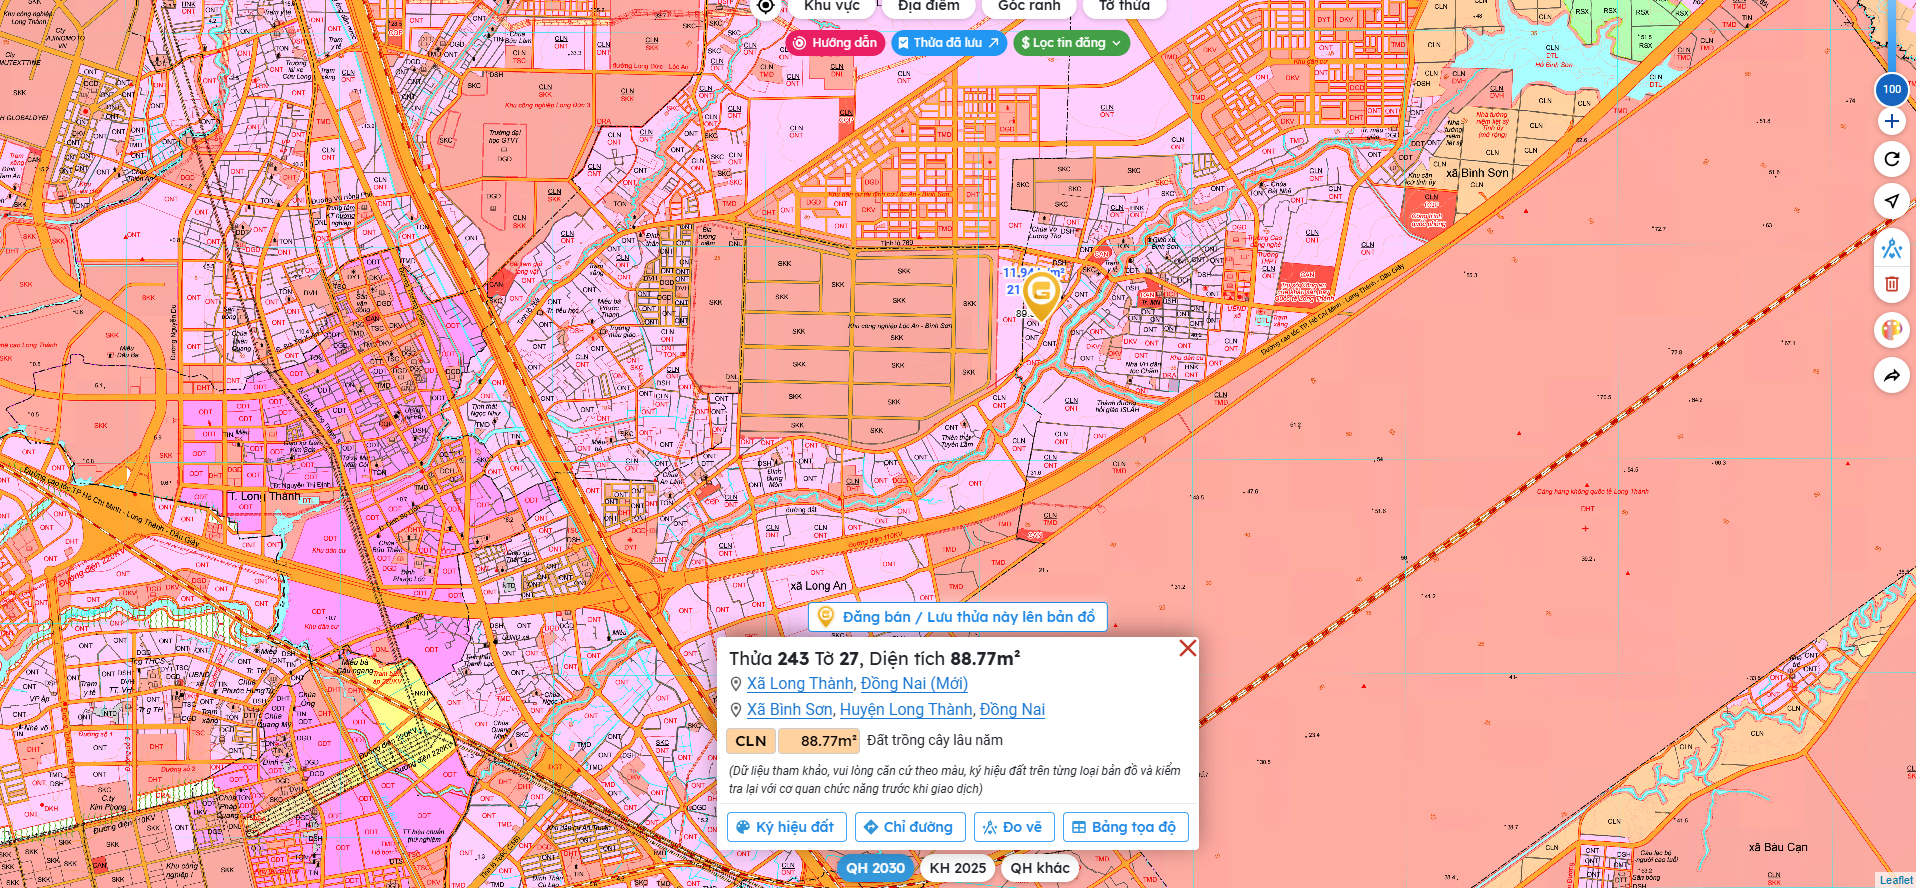
Task: Expand the Lọc tin đăng filter dropdown
Action: [x=1071, y=43]
